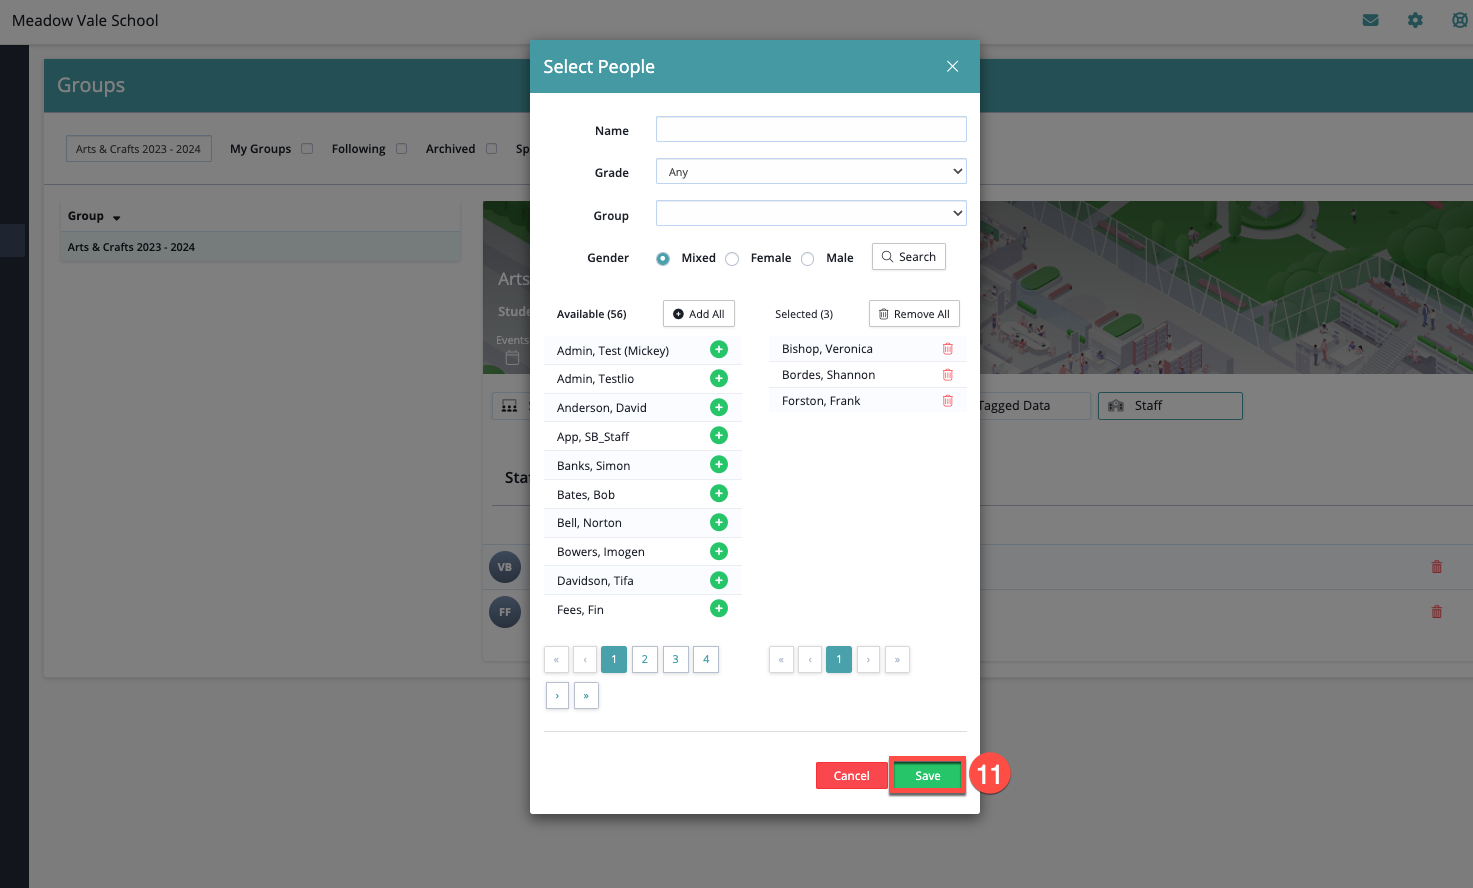Screen dimensions: 1473x888
Task: Click the Save button
Action: coord(927,776)
